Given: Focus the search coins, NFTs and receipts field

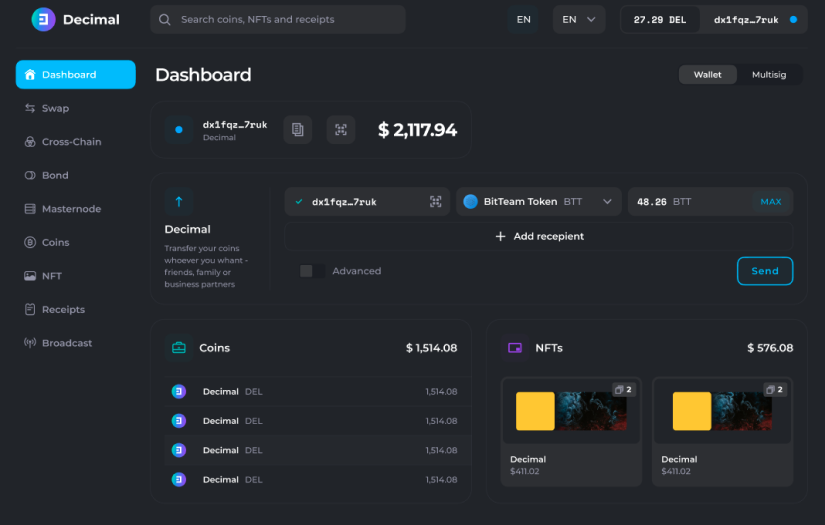Looking at the screenshot, I should coord(278,19).
